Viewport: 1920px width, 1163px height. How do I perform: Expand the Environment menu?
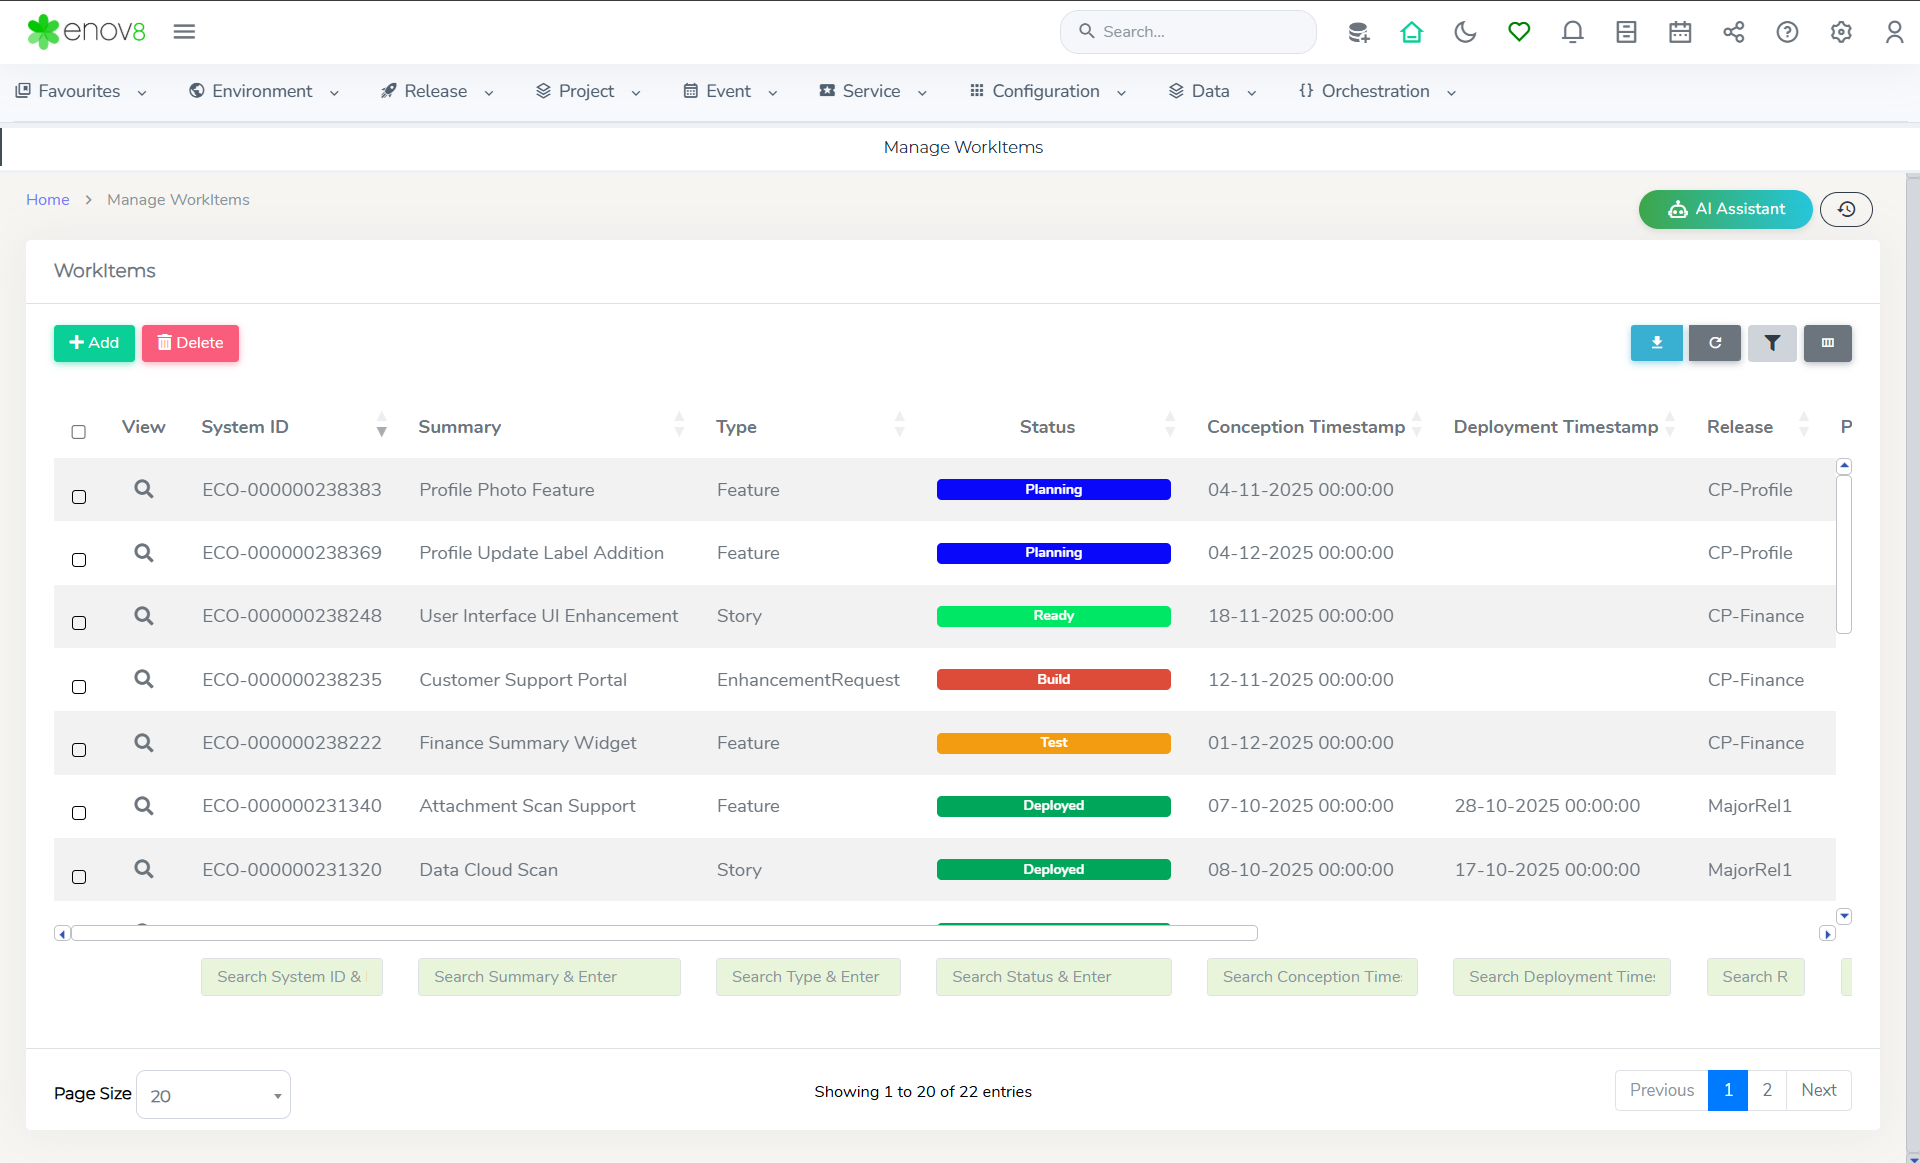[x=264, y=91]
